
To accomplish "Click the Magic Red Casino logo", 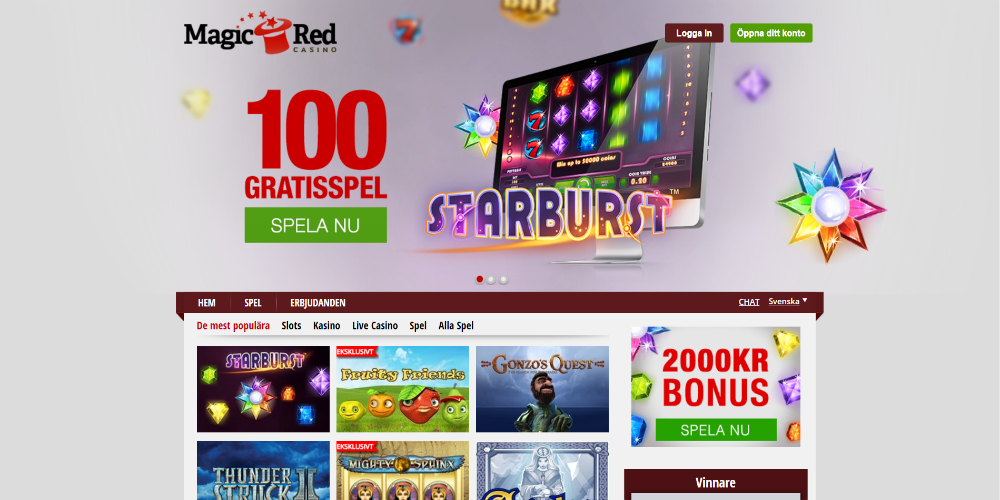I will 260,33.
